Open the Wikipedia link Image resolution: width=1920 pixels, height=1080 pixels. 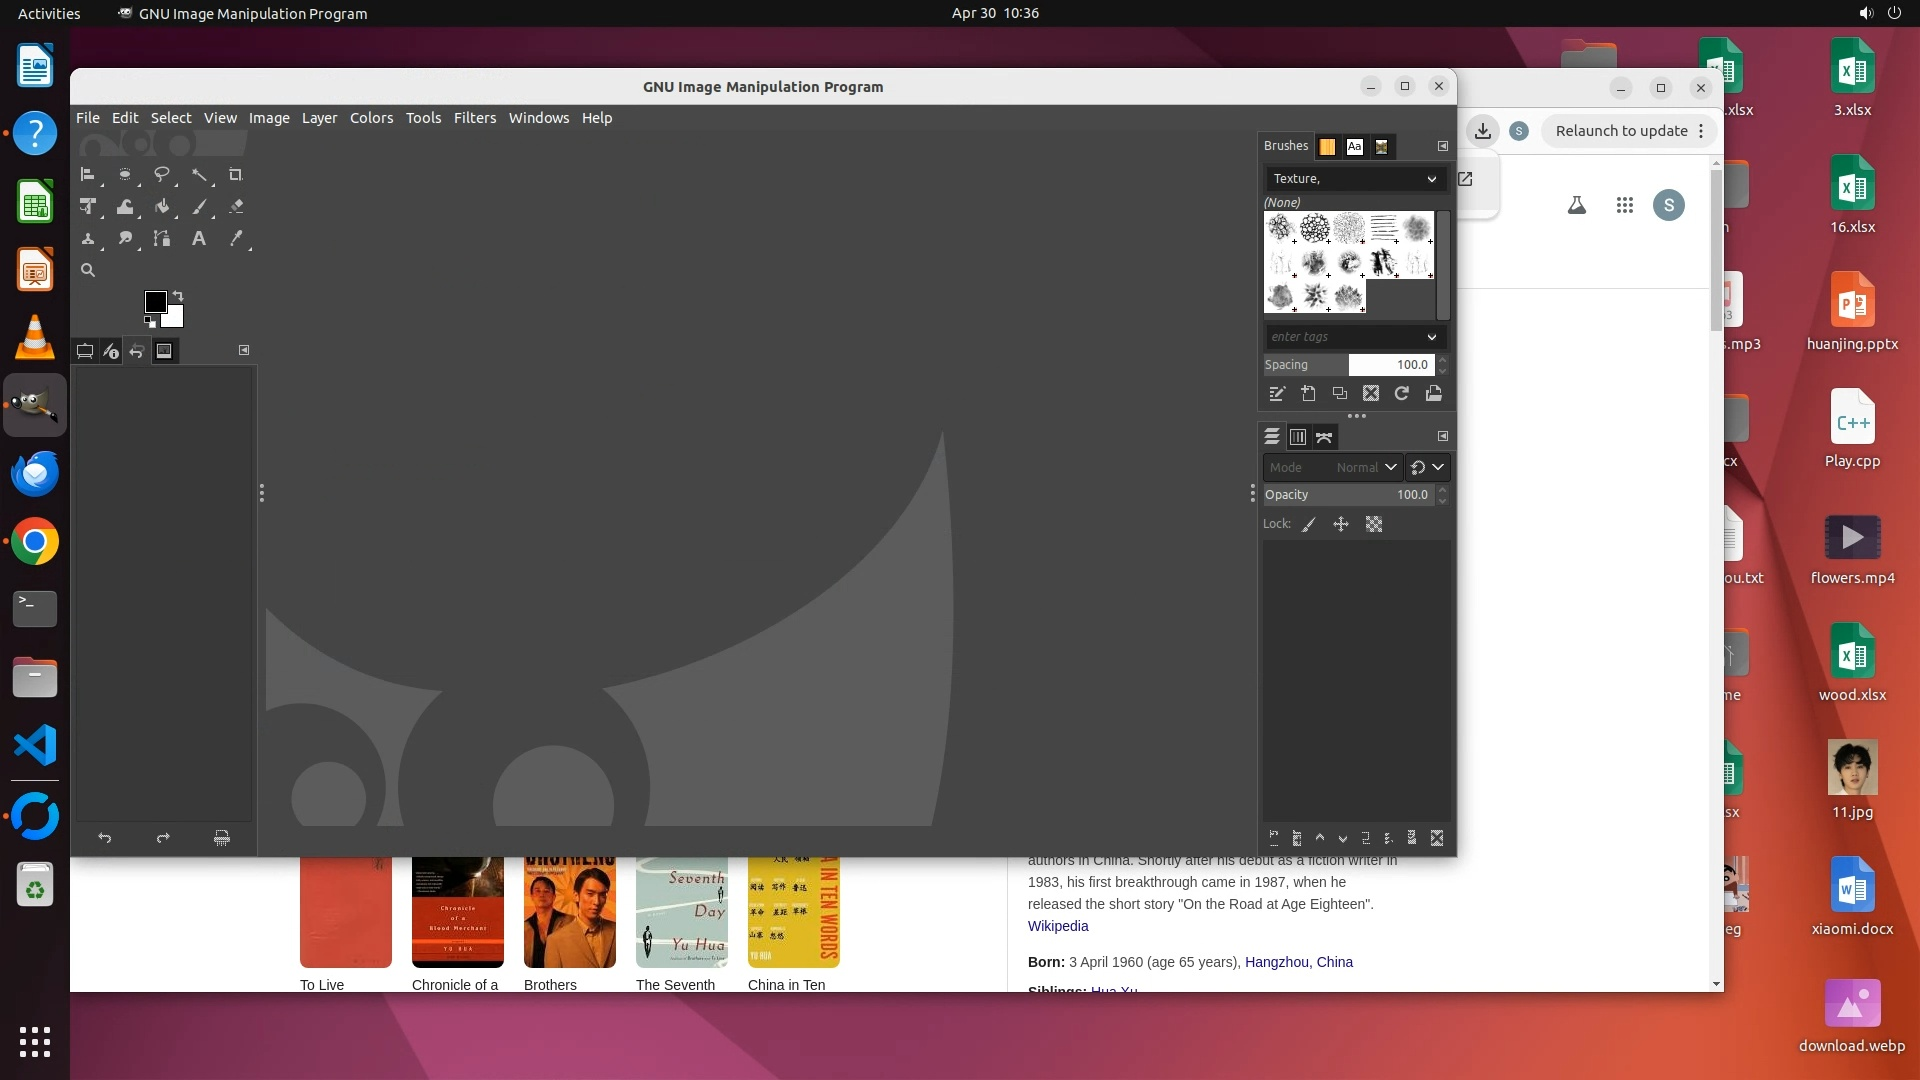point(1057,926)
